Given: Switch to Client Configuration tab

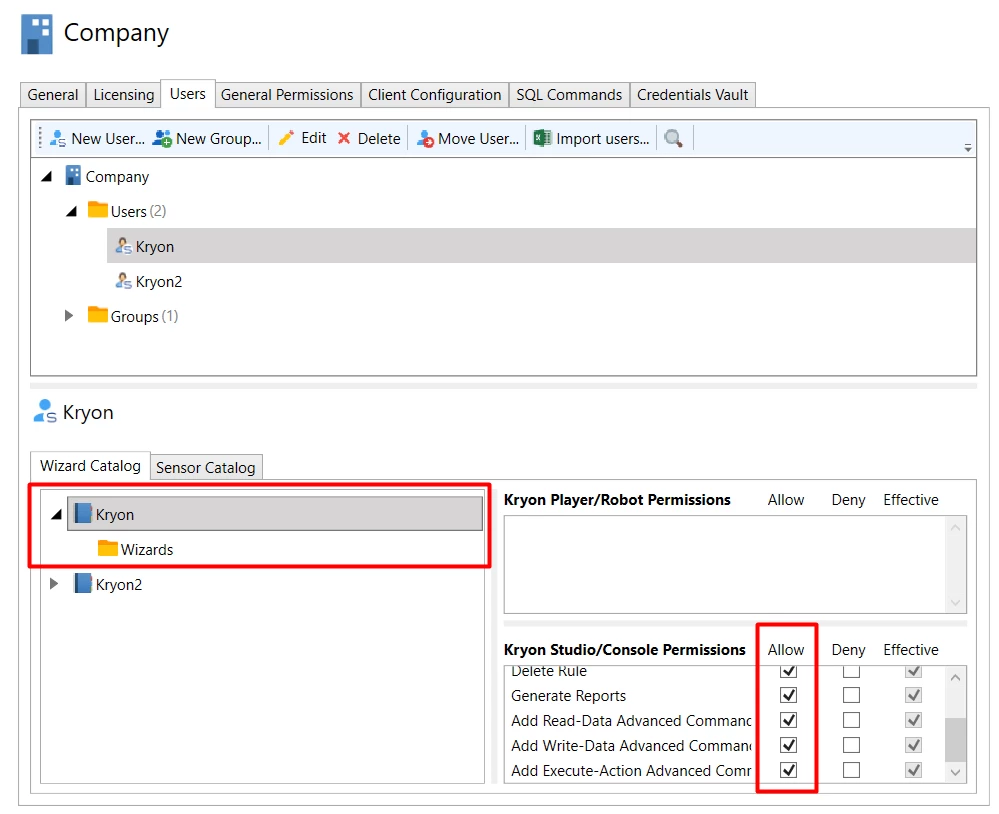Looking at the screenshot, I should click(x=435, y=95).
